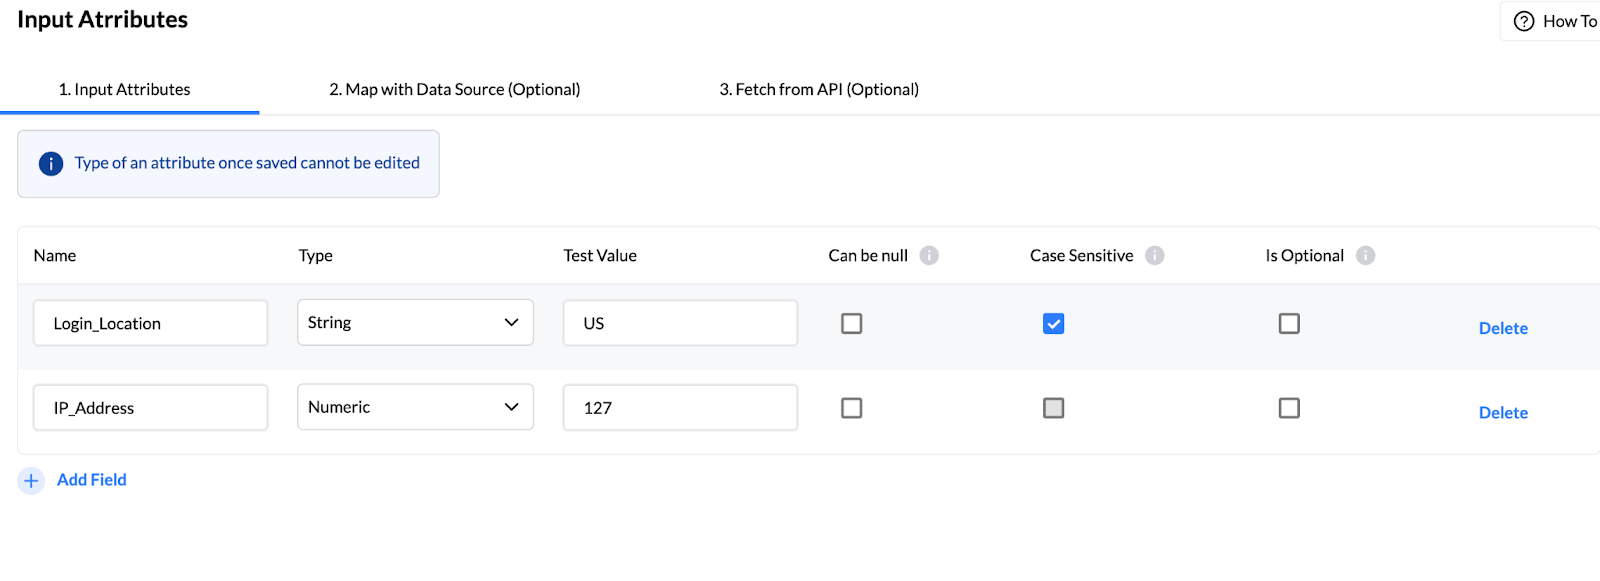Edit the IP_Address name field
The height and width of the screenshot is (581, 1600).
150,408
